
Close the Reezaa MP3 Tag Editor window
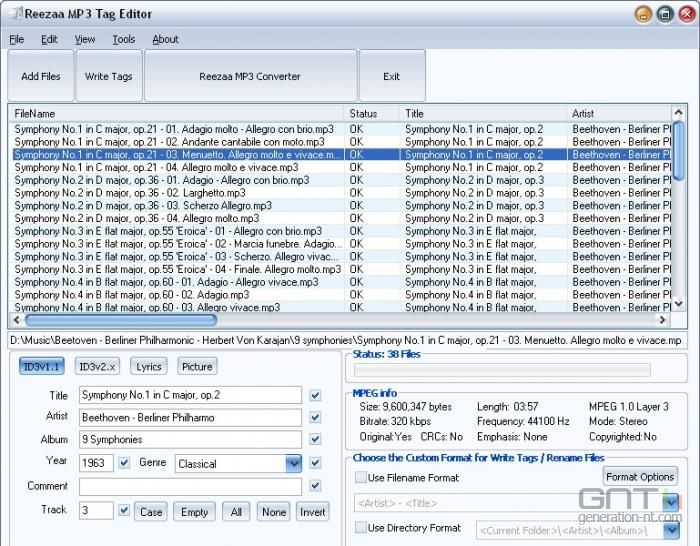pyautogui.click(x=687, y=15)
